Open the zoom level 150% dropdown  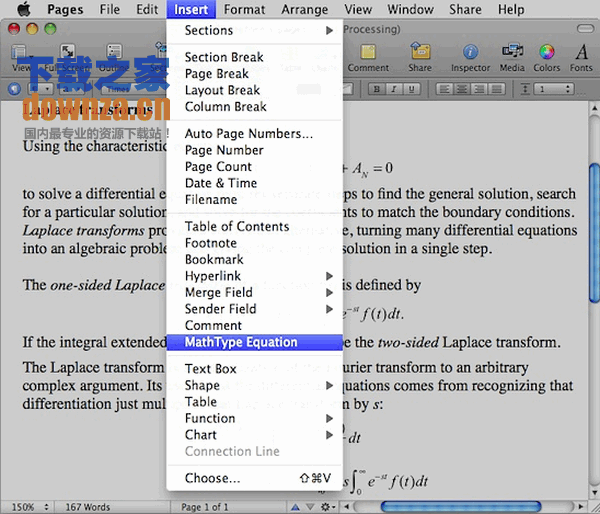pyautogui.click(x=30, y=507)
